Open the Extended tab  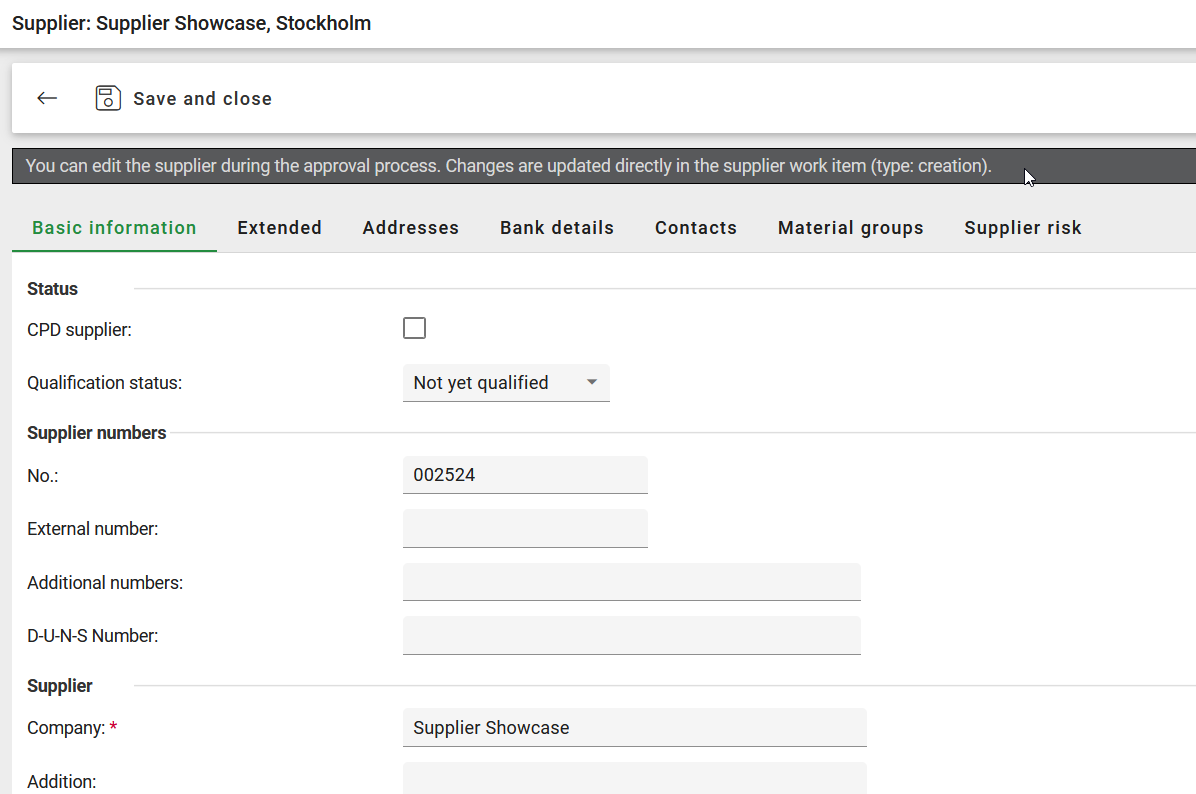[279, 228]
